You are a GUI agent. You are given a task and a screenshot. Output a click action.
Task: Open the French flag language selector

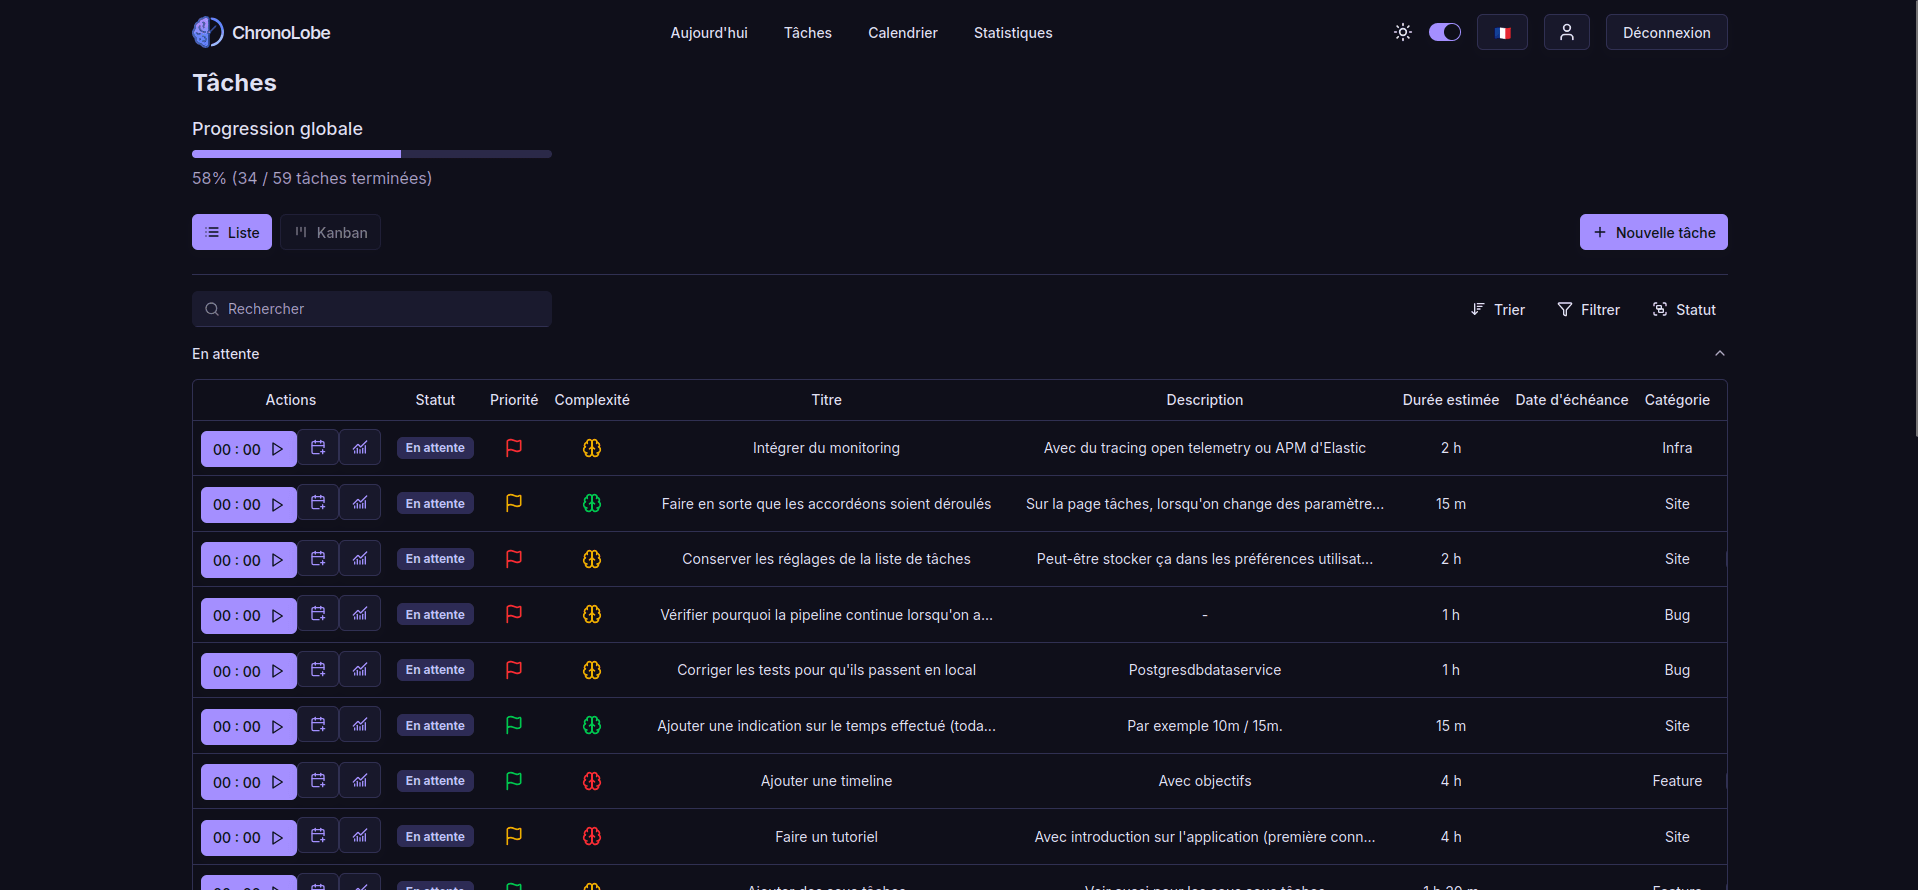click(x=1502, y=32)
